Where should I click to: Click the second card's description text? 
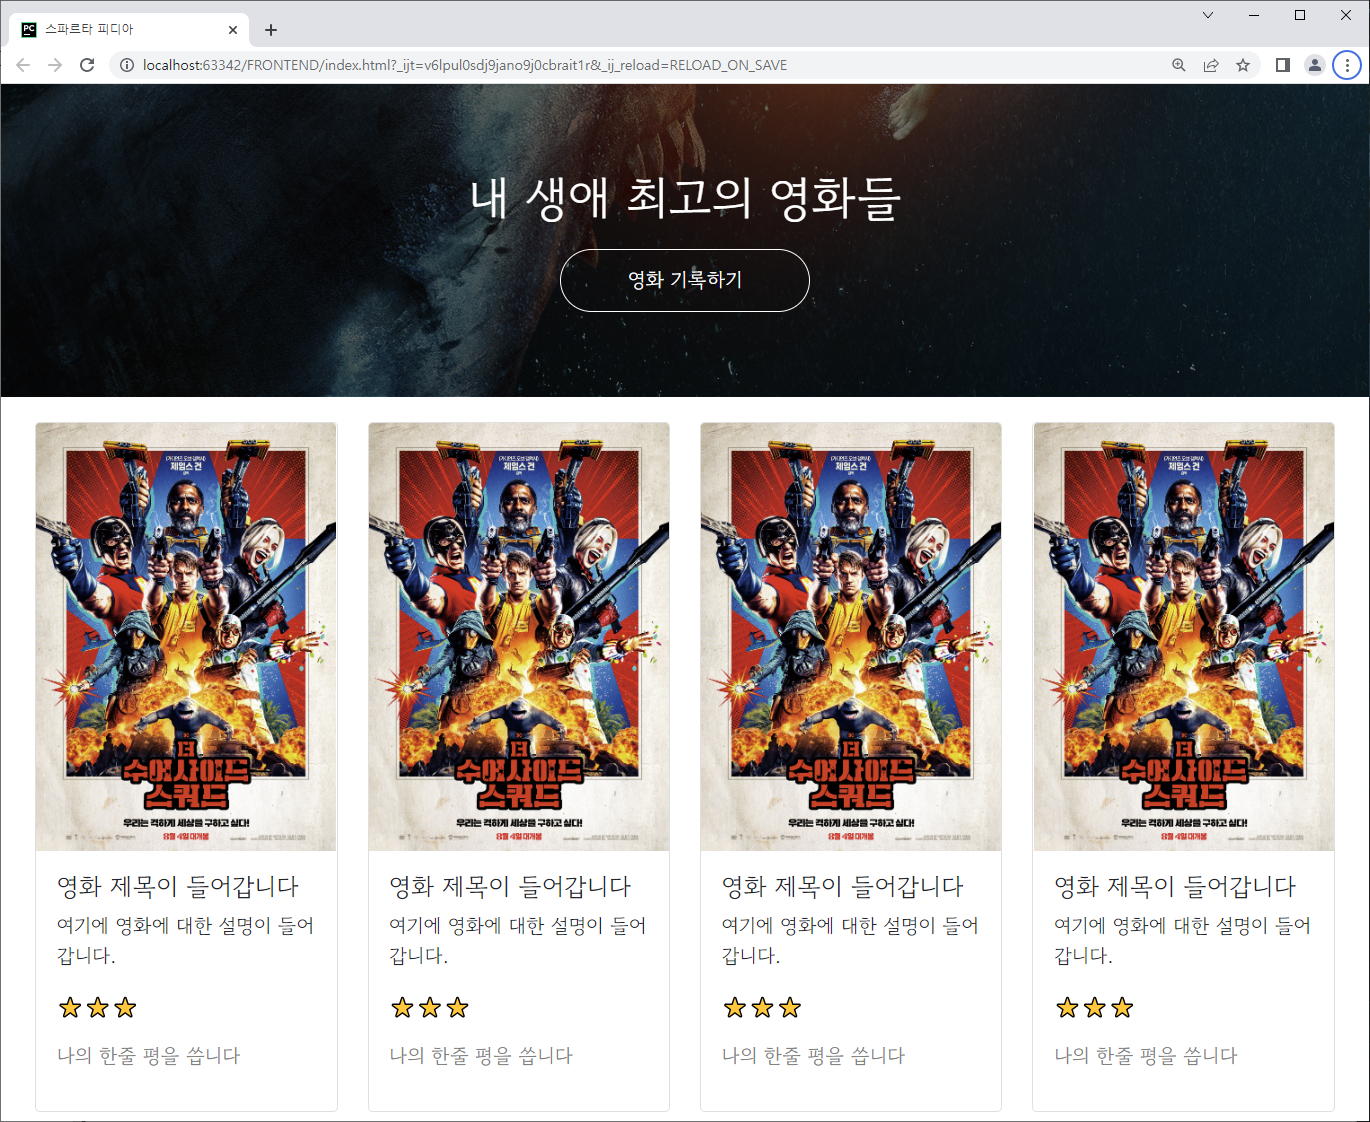point(518,940)
